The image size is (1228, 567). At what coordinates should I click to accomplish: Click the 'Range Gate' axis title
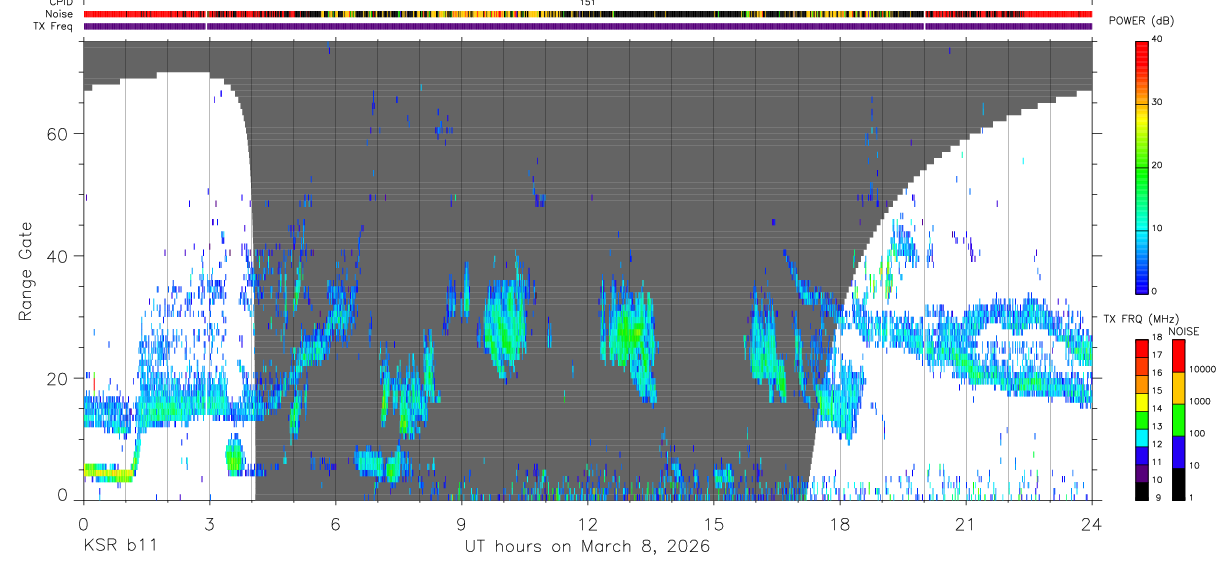(x=27, y=271)
